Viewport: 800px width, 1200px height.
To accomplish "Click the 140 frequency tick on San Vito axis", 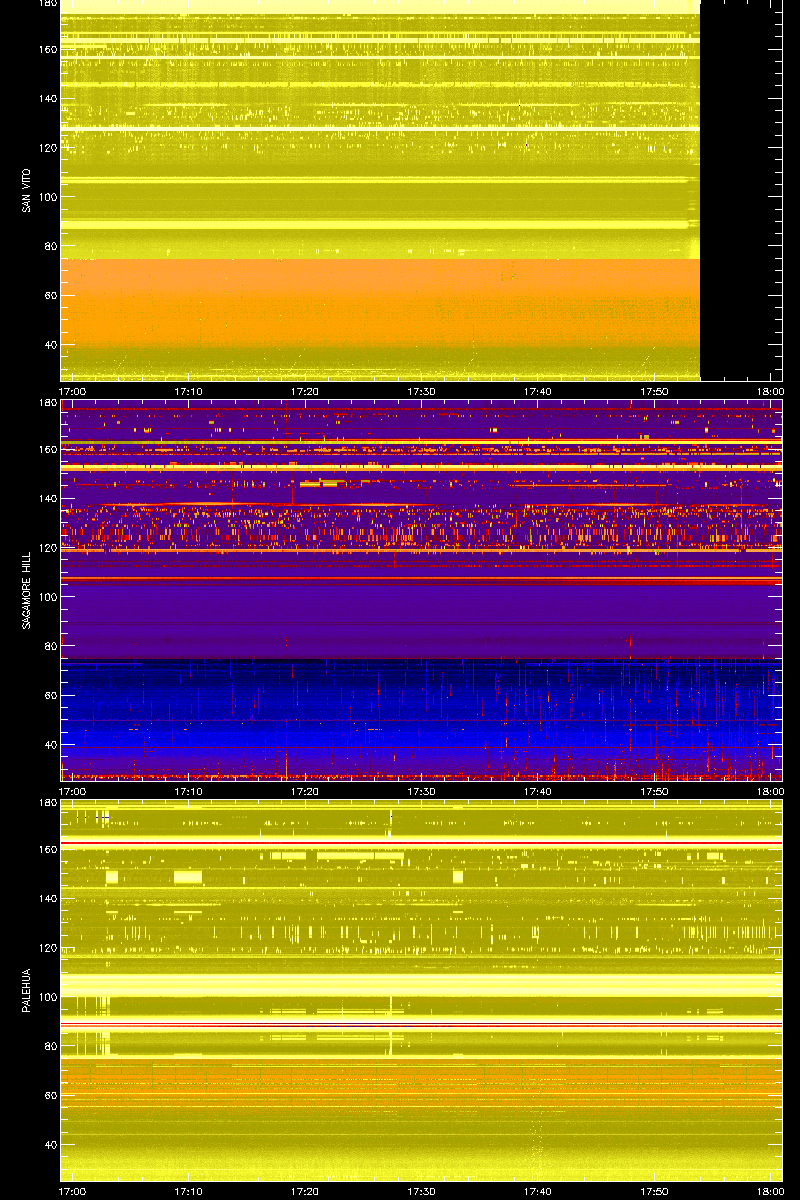I will point(47,98).
